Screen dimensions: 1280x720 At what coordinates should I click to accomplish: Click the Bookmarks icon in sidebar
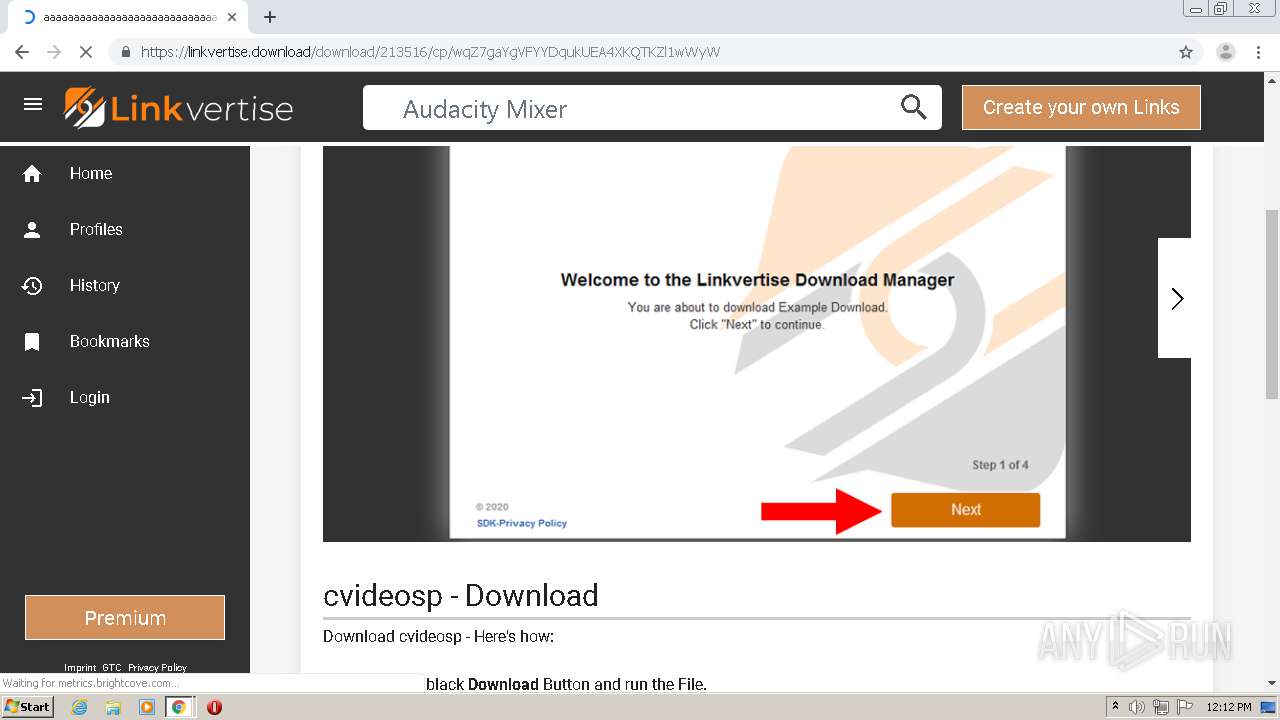coord(32,342)
